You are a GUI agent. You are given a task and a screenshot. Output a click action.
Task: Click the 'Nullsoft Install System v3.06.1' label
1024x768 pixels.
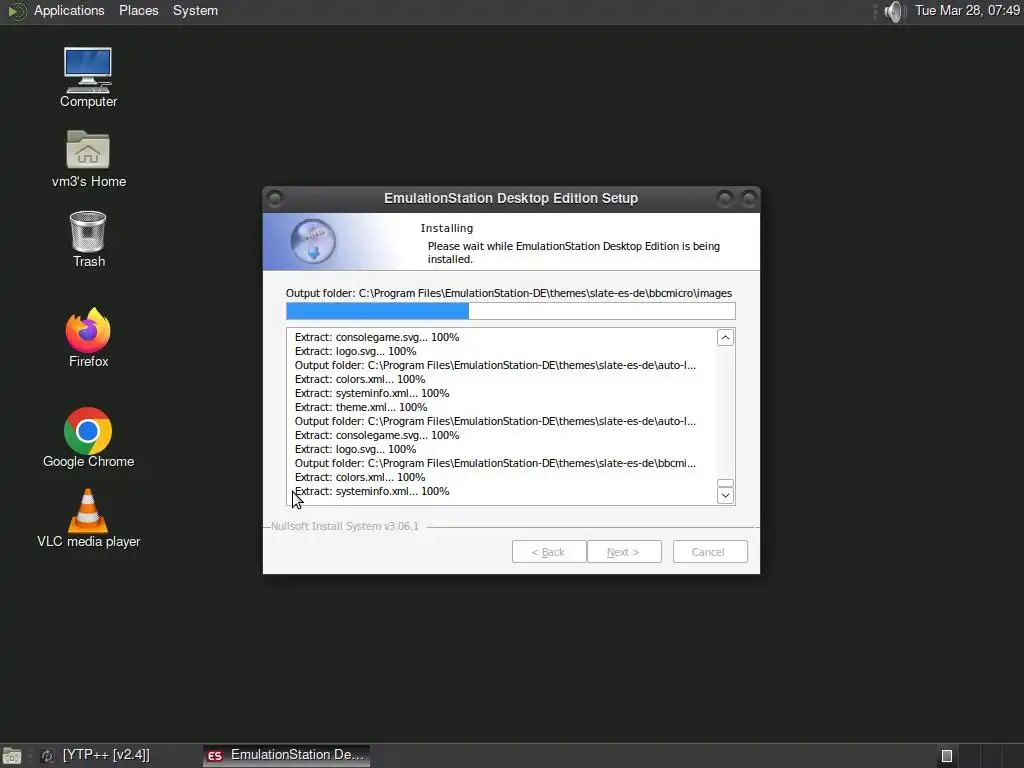[345, 526]
